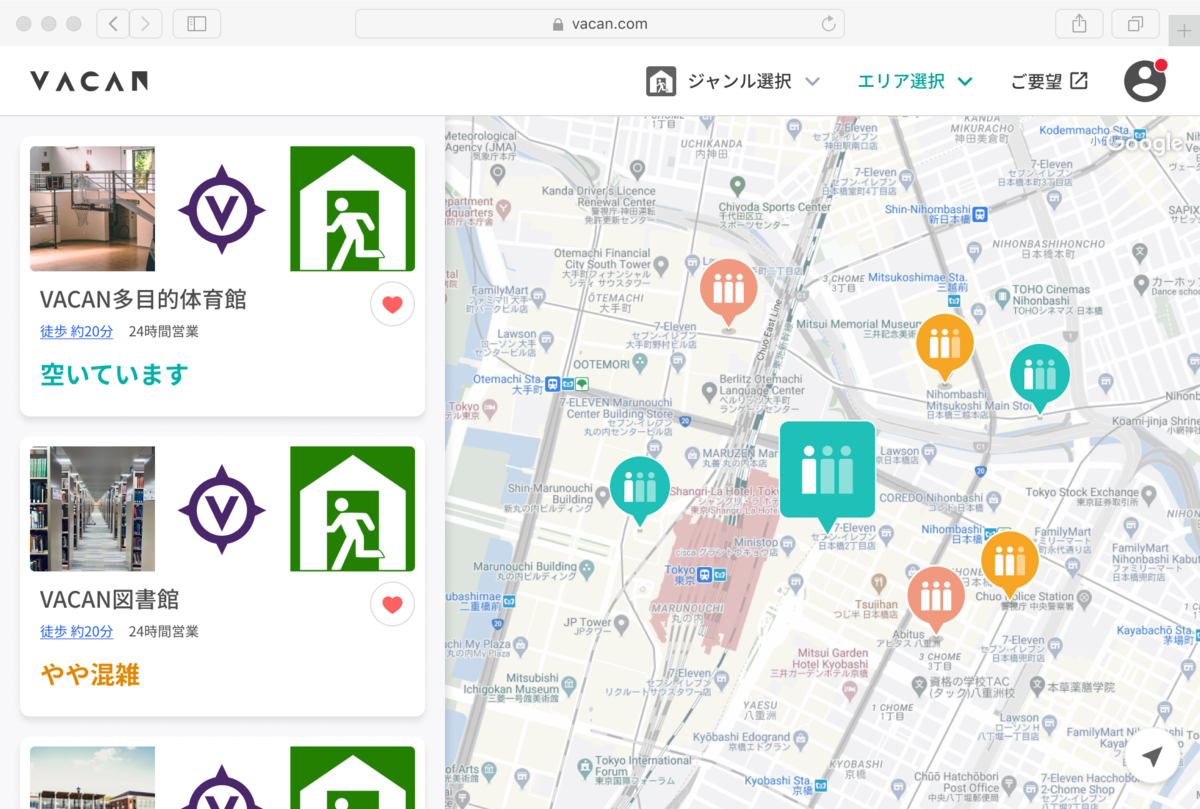Center map with the location arrow button
This screenshot has width=1200, height=809.
[x=1152, y=757]
